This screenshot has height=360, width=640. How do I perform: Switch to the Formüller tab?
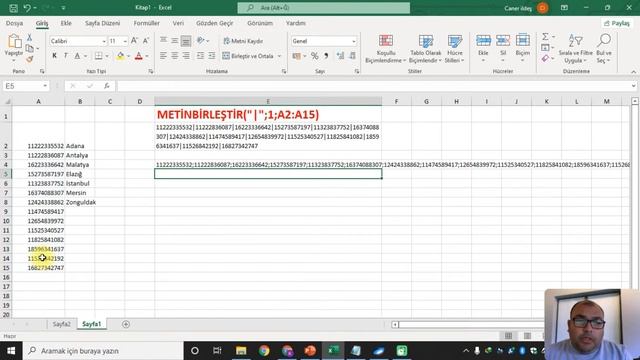pyautogui.click(x=147, y=23)
